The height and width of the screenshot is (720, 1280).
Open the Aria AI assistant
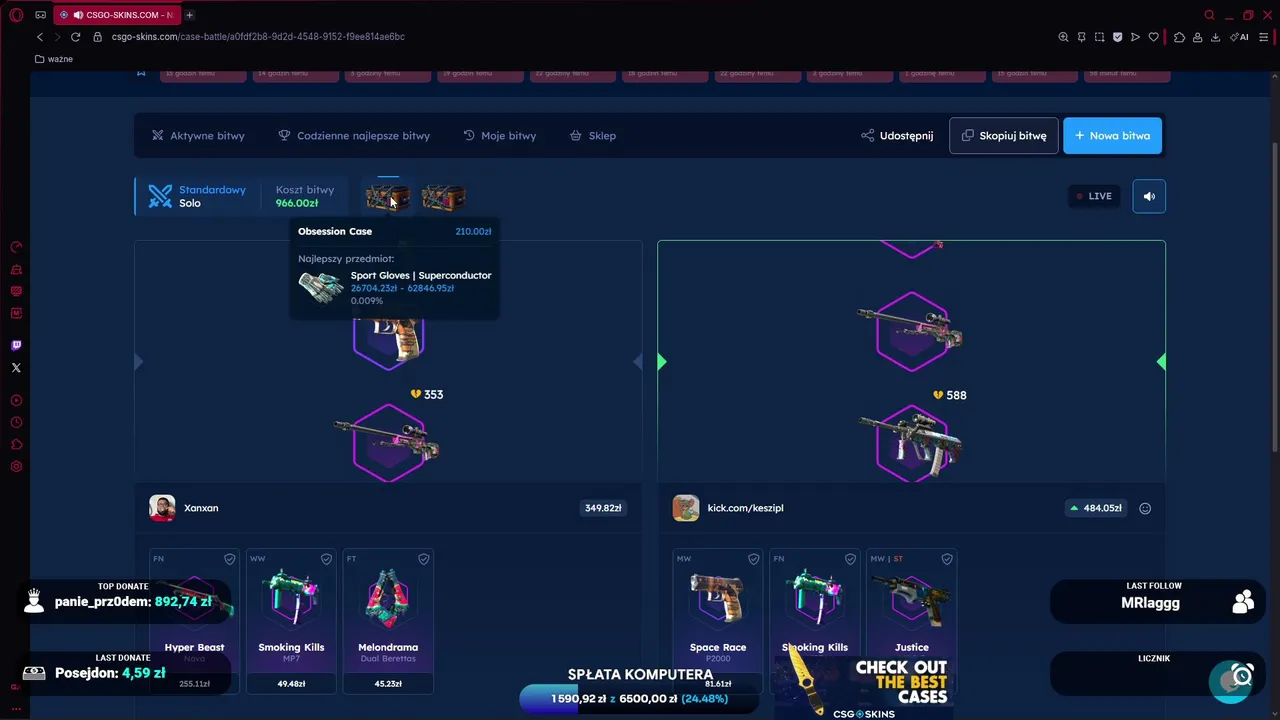(1241, 37)
